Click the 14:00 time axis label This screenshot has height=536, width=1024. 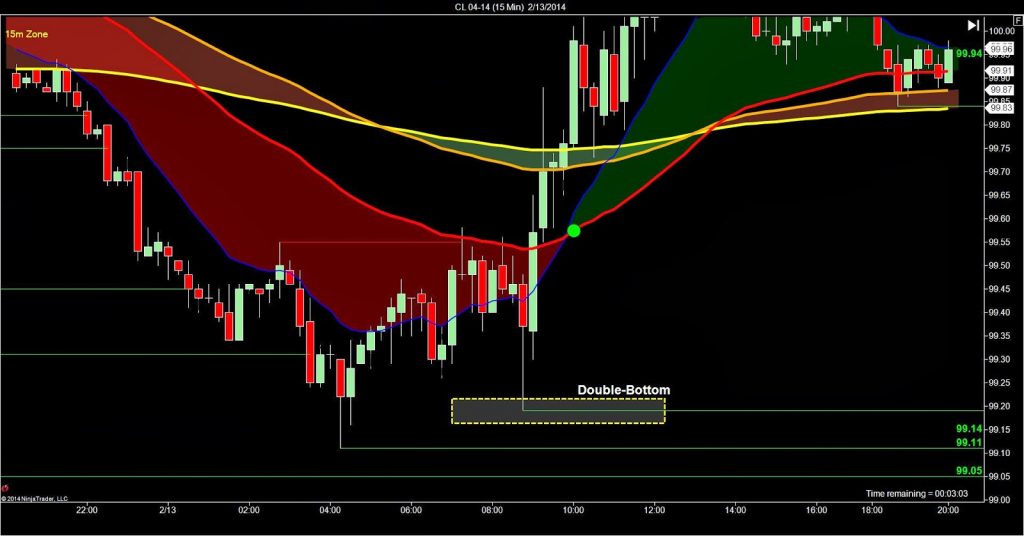(735, 510)
